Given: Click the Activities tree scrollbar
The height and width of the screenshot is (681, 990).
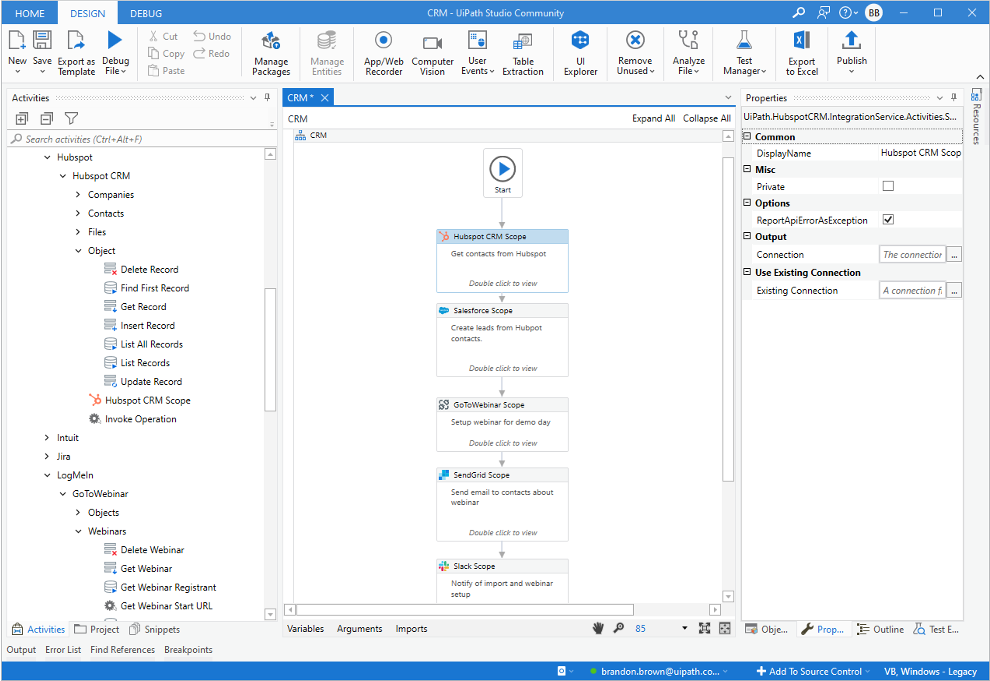Looking at the screenshot, I should point(270,349).
